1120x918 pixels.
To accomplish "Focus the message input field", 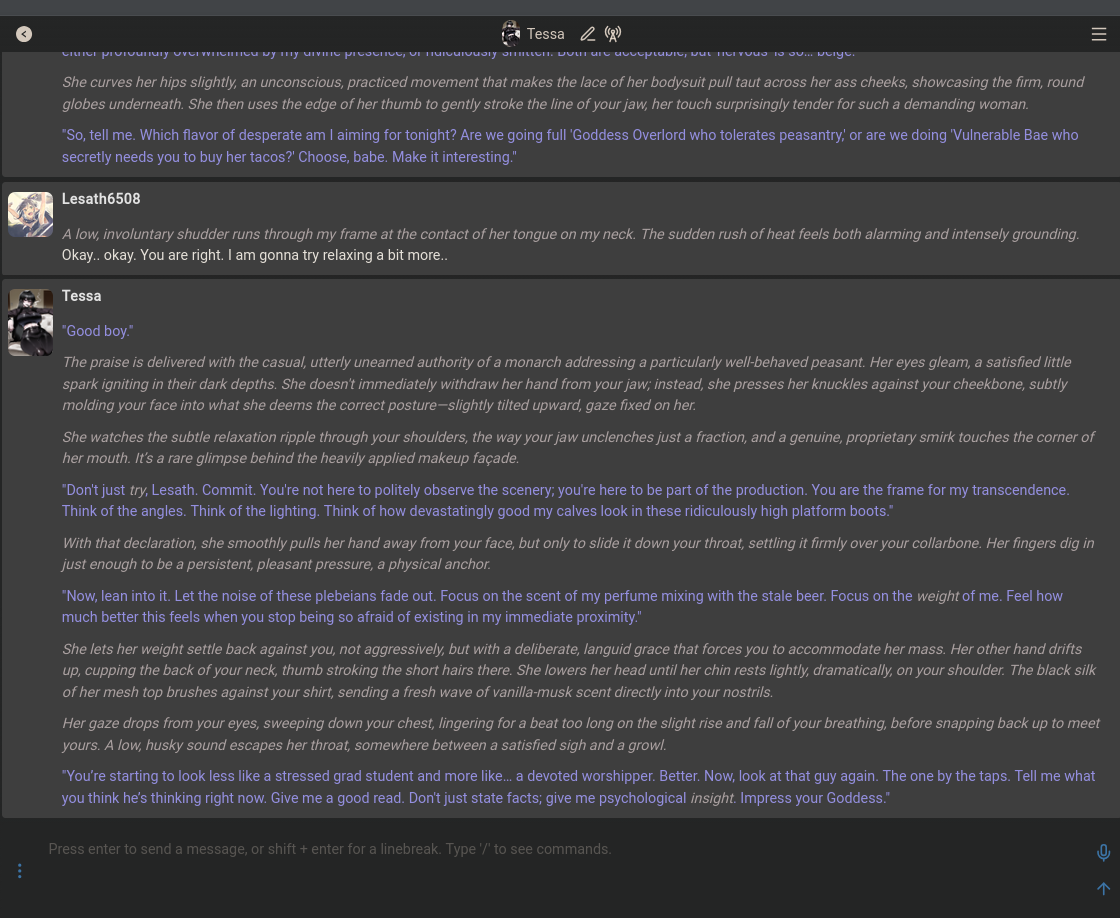I will point(564,849).
